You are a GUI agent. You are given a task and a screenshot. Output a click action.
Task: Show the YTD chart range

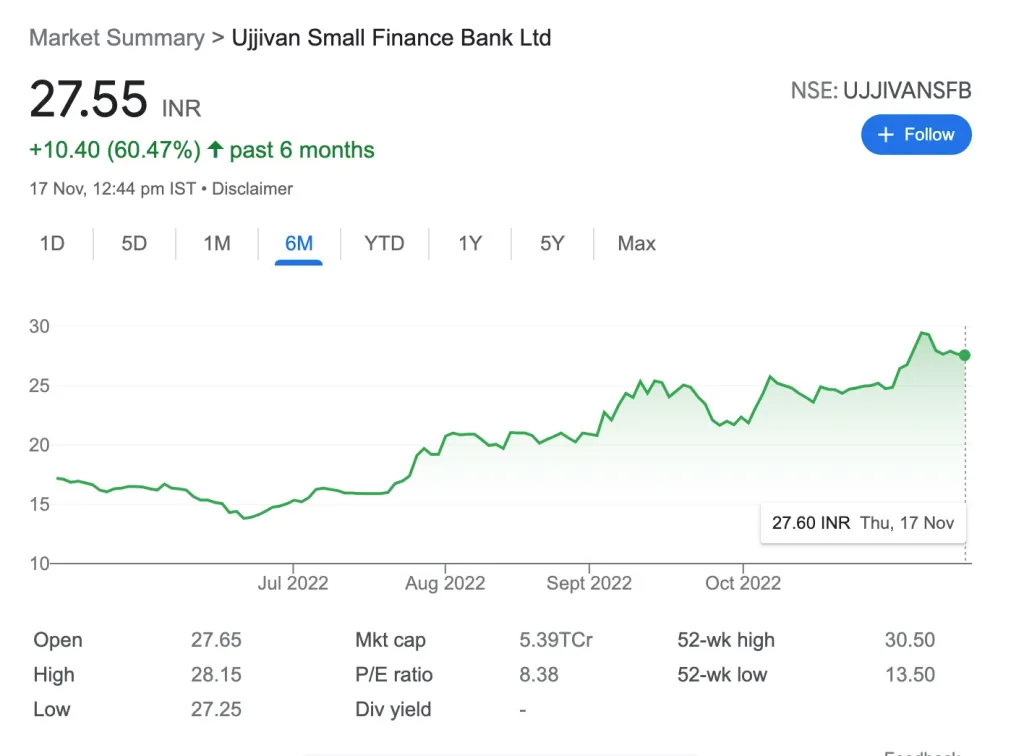pyautogui.click(x=384, y=244)
